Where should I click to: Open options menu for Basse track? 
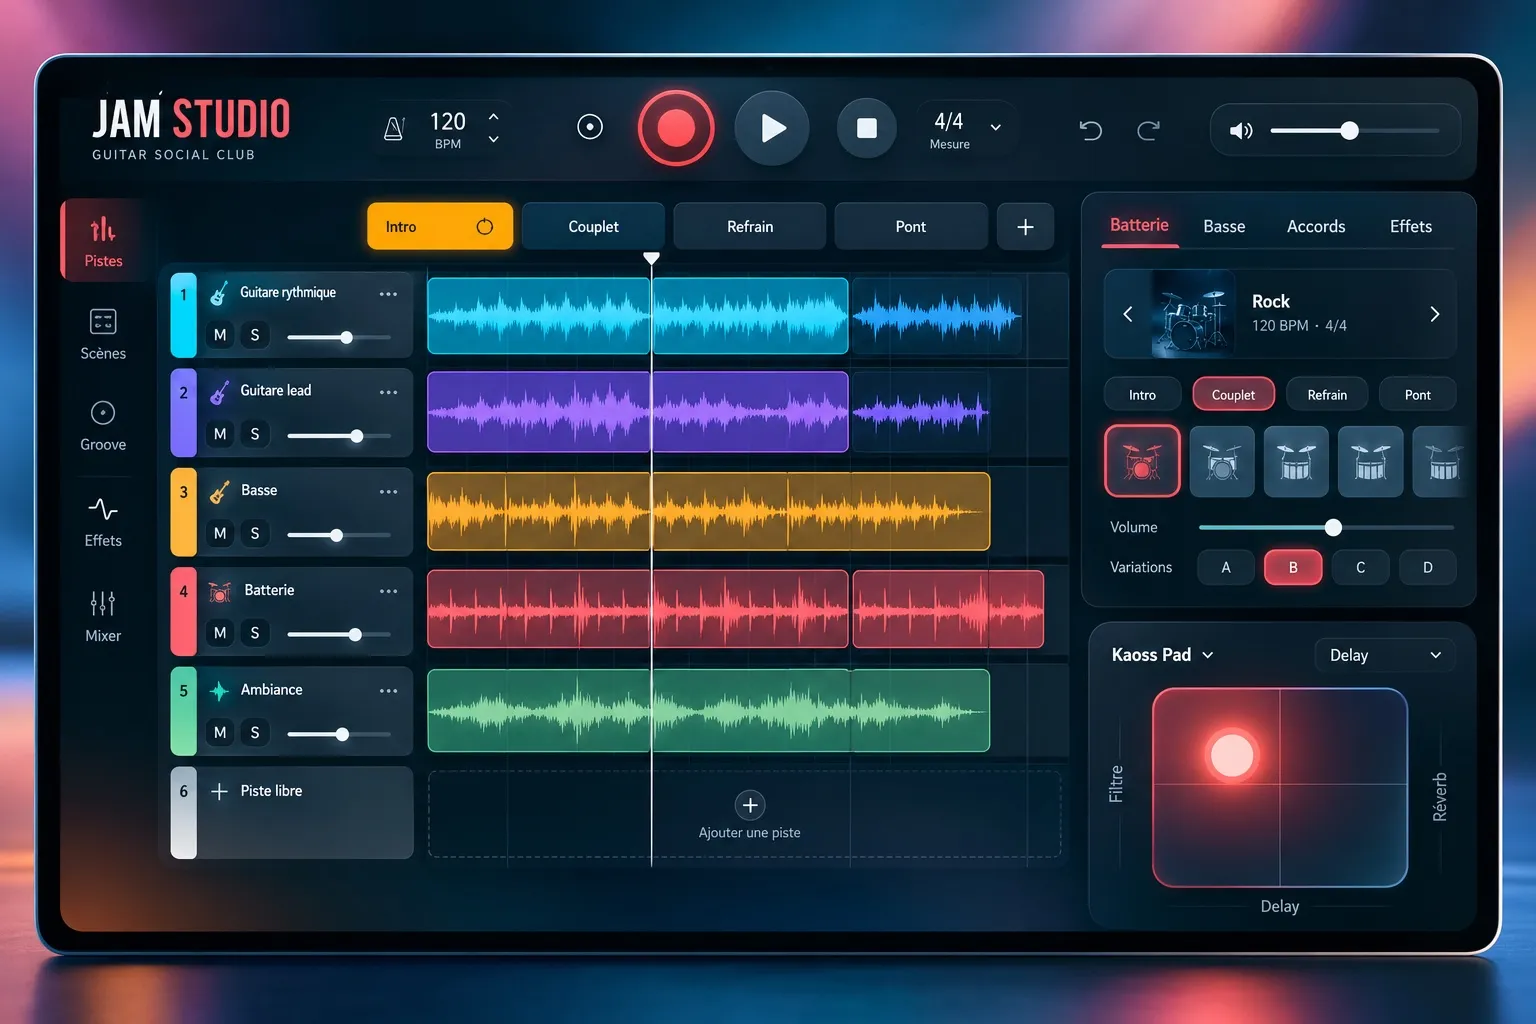(388, 492)
